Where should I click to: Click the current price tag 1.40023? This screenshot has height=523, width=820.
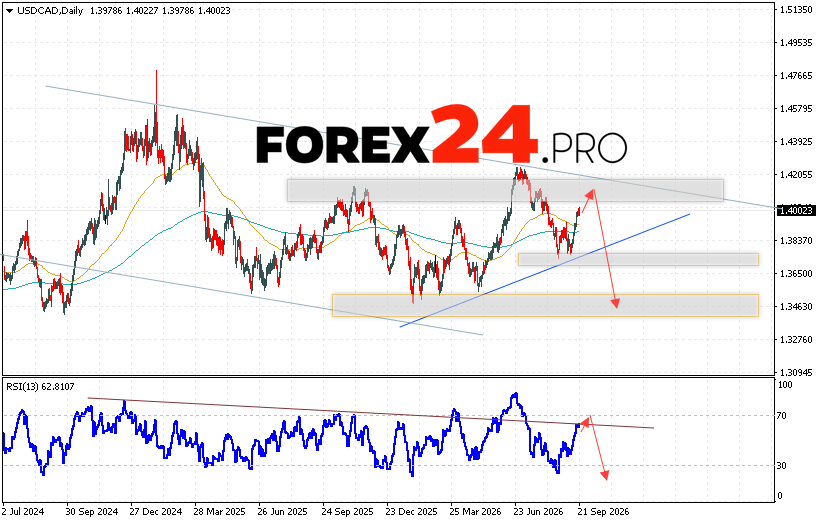click(796, 211)
